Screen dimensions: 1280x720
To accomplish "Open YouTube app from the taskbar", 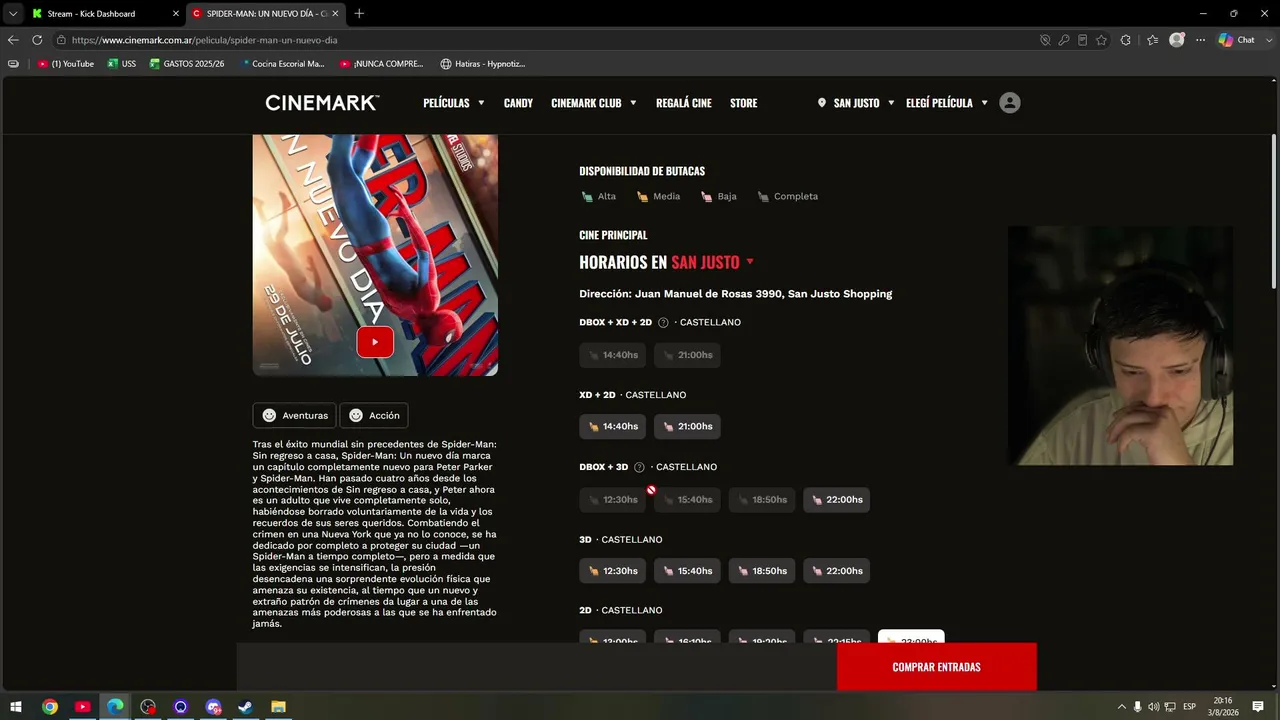I will 83,707.
